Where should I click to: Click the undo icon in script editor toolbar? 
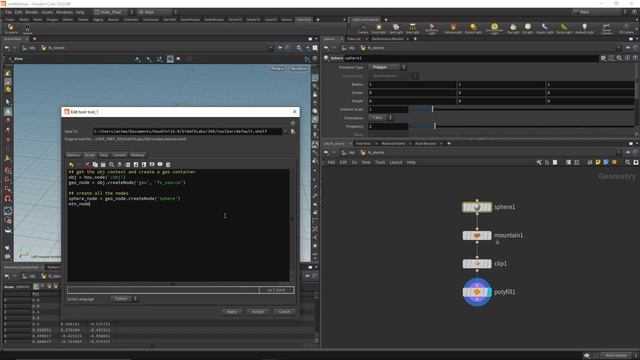coord(71,164)
